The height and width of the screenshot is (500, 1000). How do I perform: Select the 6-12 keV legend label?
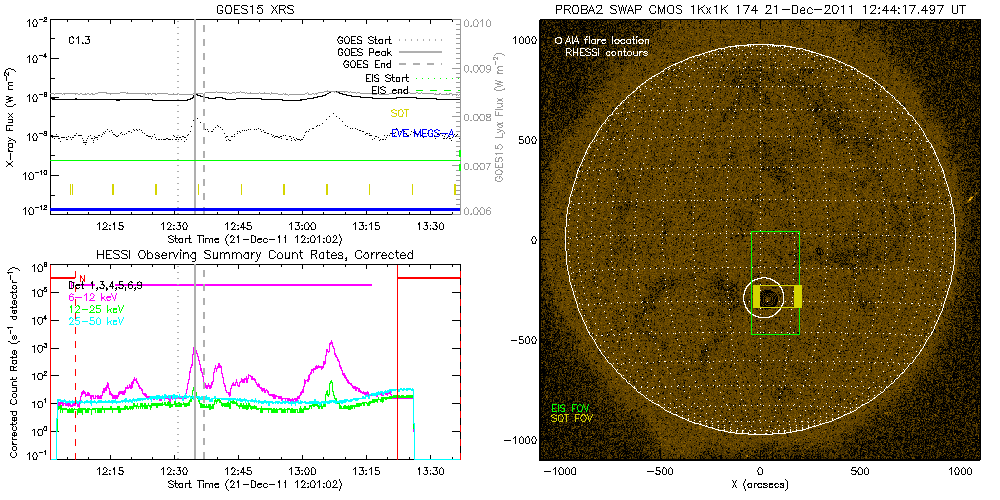coord(89,297)
